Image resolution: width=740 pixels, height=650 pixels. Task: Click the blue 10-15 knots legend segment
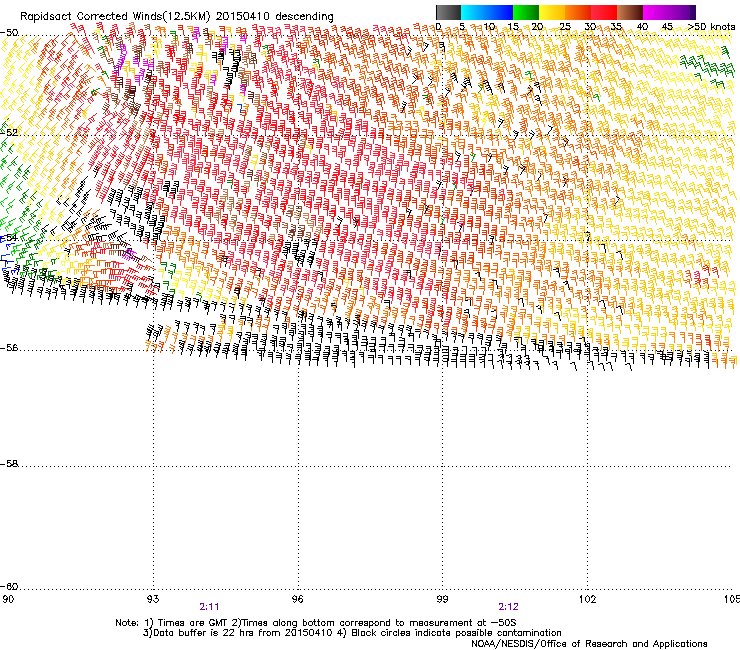[x=500, y=12]
